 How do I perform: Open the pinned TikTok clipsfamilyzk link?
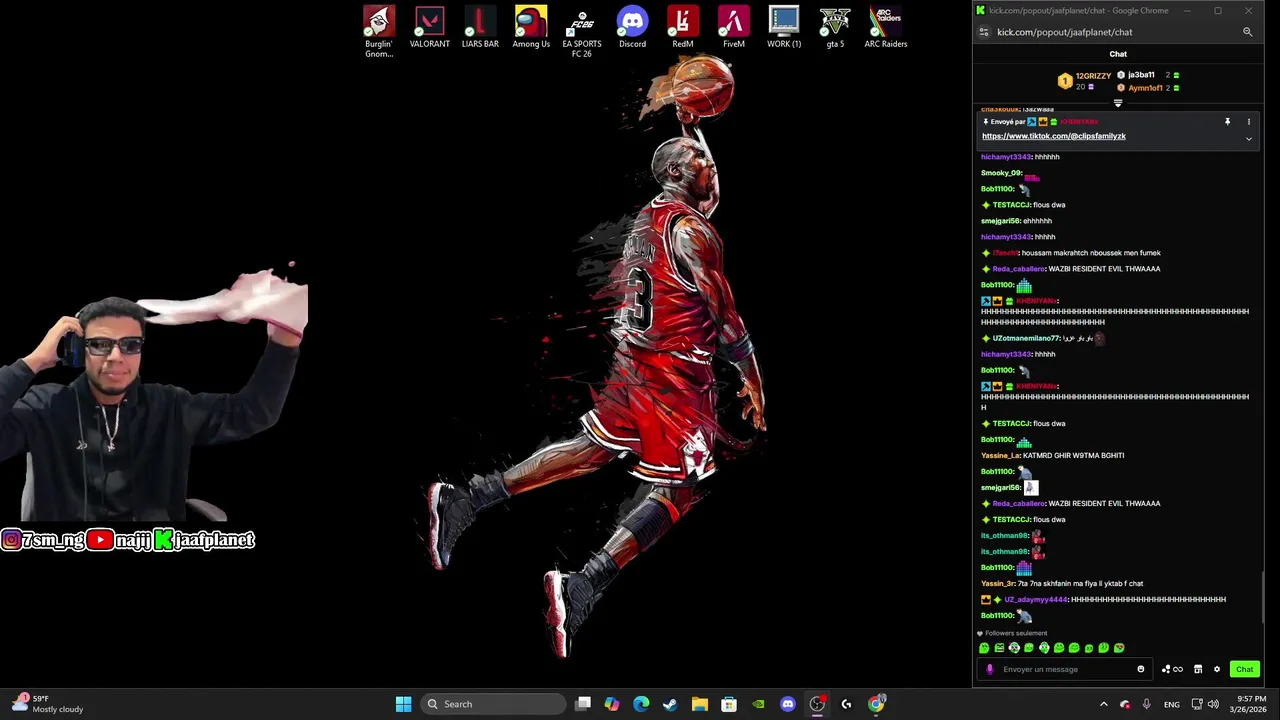click(1053, 136)
